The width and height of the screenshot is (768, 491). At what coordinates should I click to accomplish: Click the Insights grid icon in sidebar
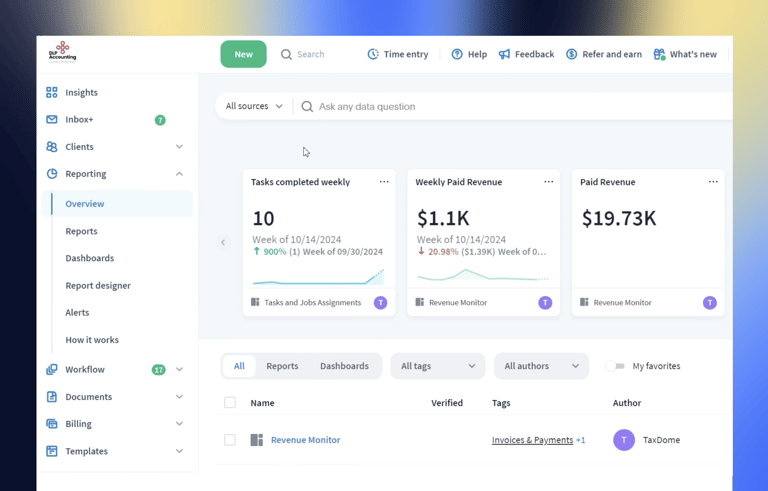click(52, 93)
